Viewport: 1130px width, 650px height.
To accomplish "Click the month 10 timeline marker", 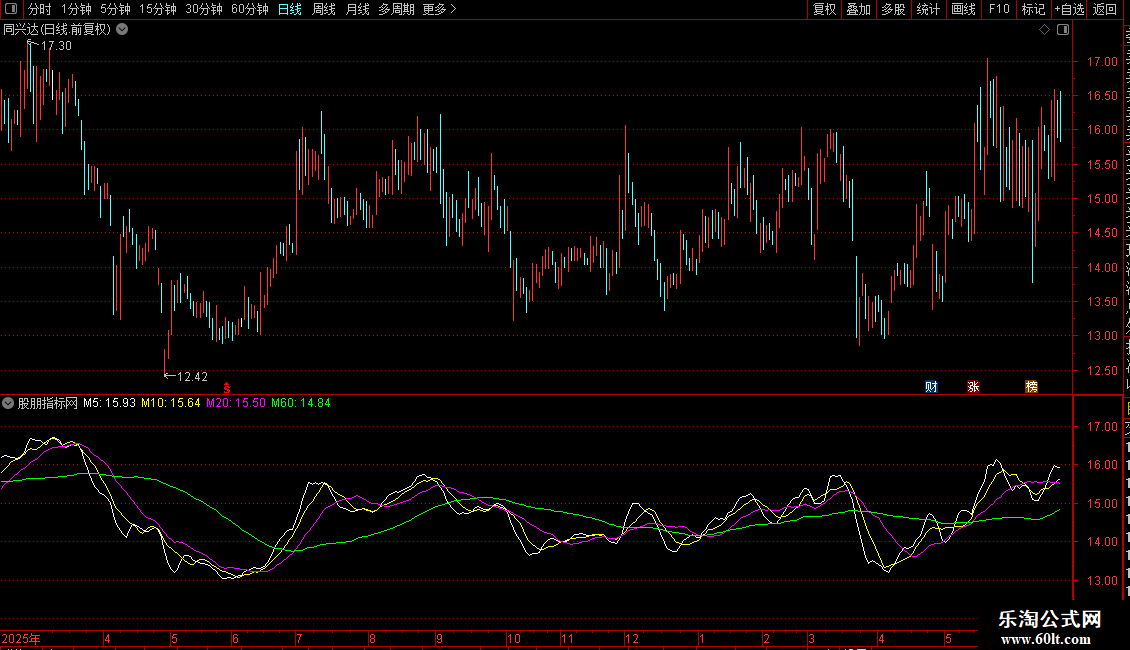I will tap(514, 639).
